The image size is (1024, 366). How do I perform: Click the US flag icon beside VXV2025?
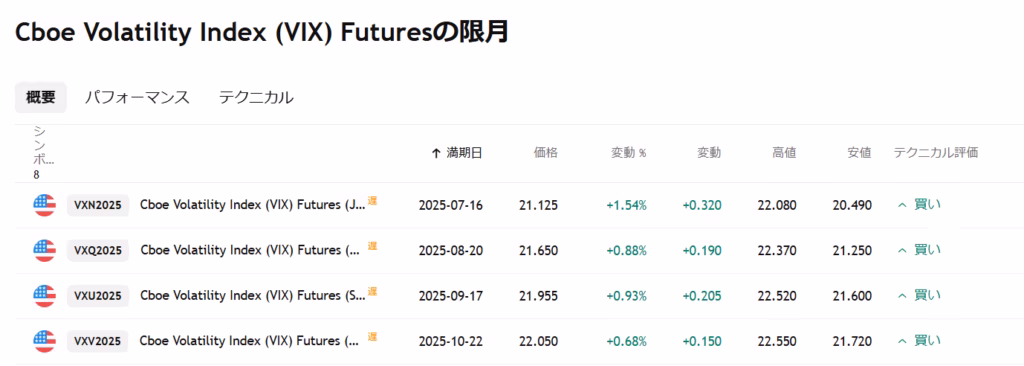pos(44,341)
